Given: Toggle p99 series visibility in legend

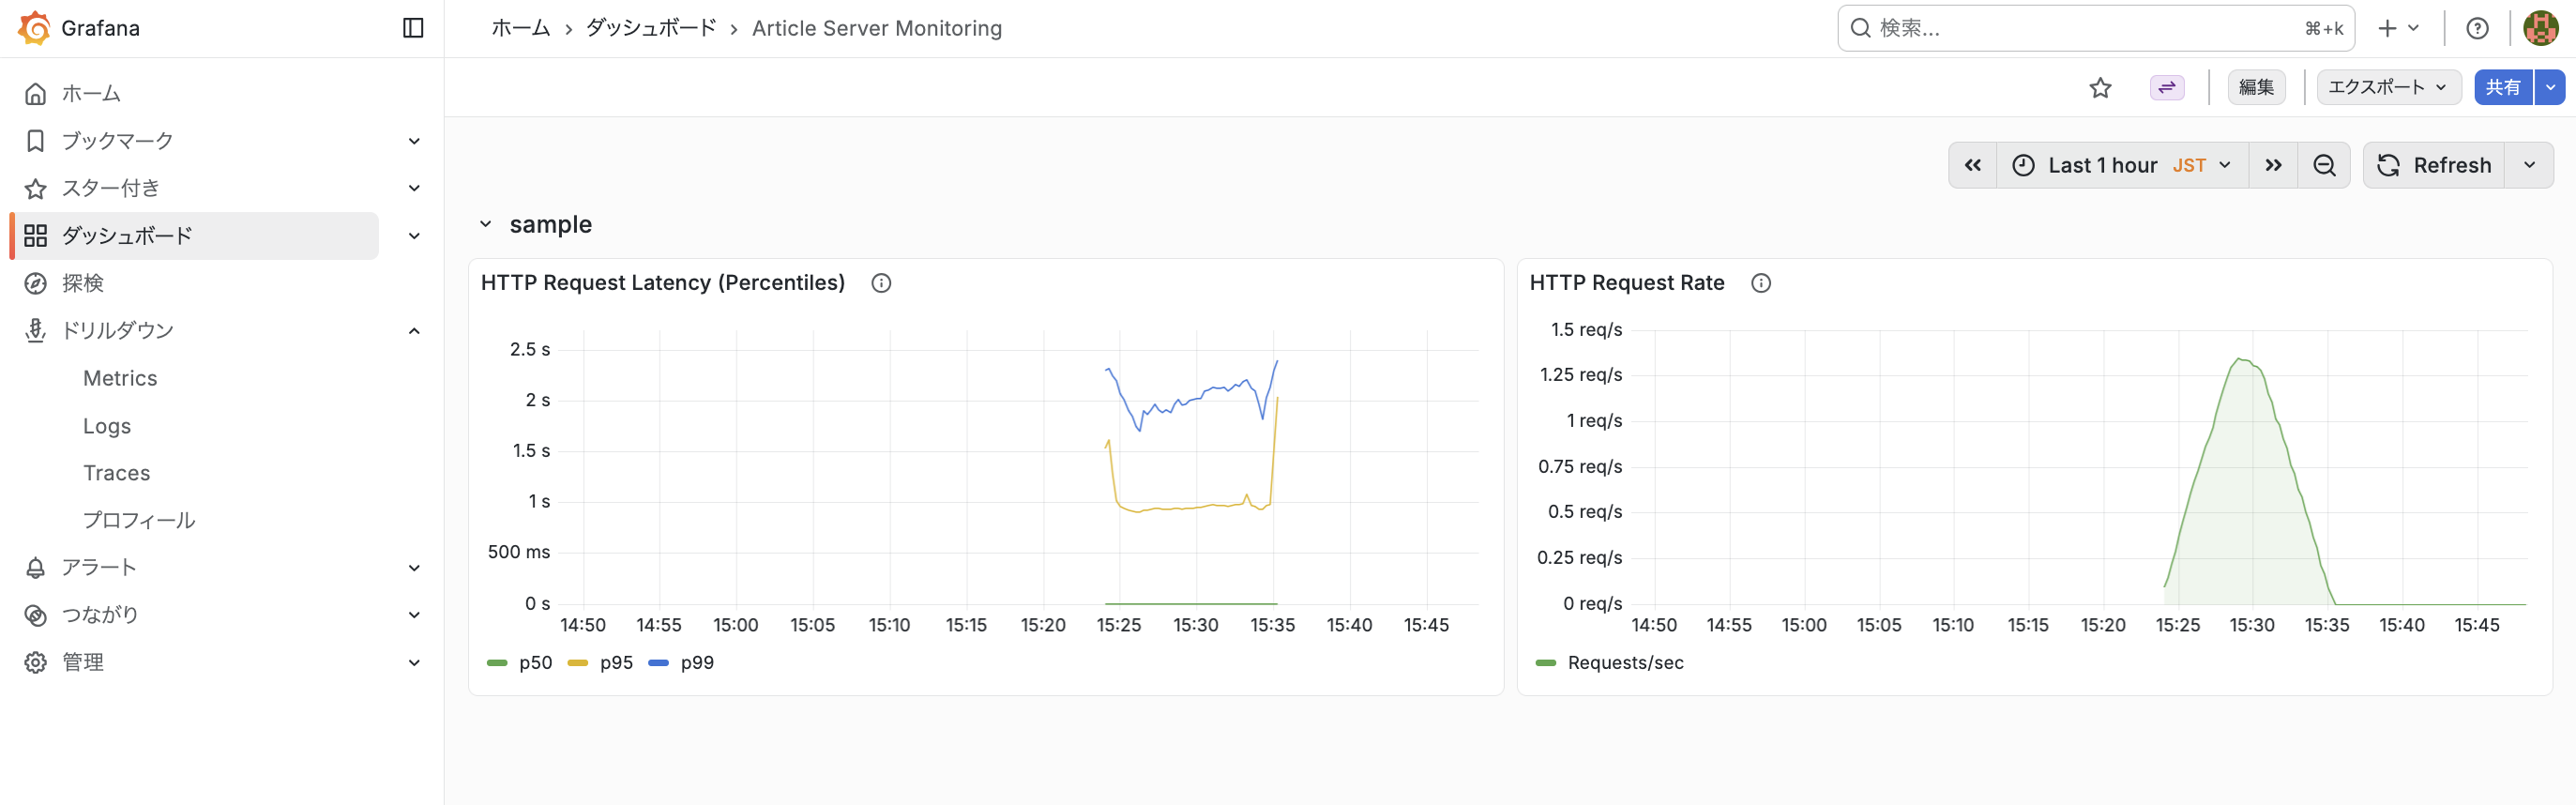Looking at the screenshot, I should pos(696,663).
